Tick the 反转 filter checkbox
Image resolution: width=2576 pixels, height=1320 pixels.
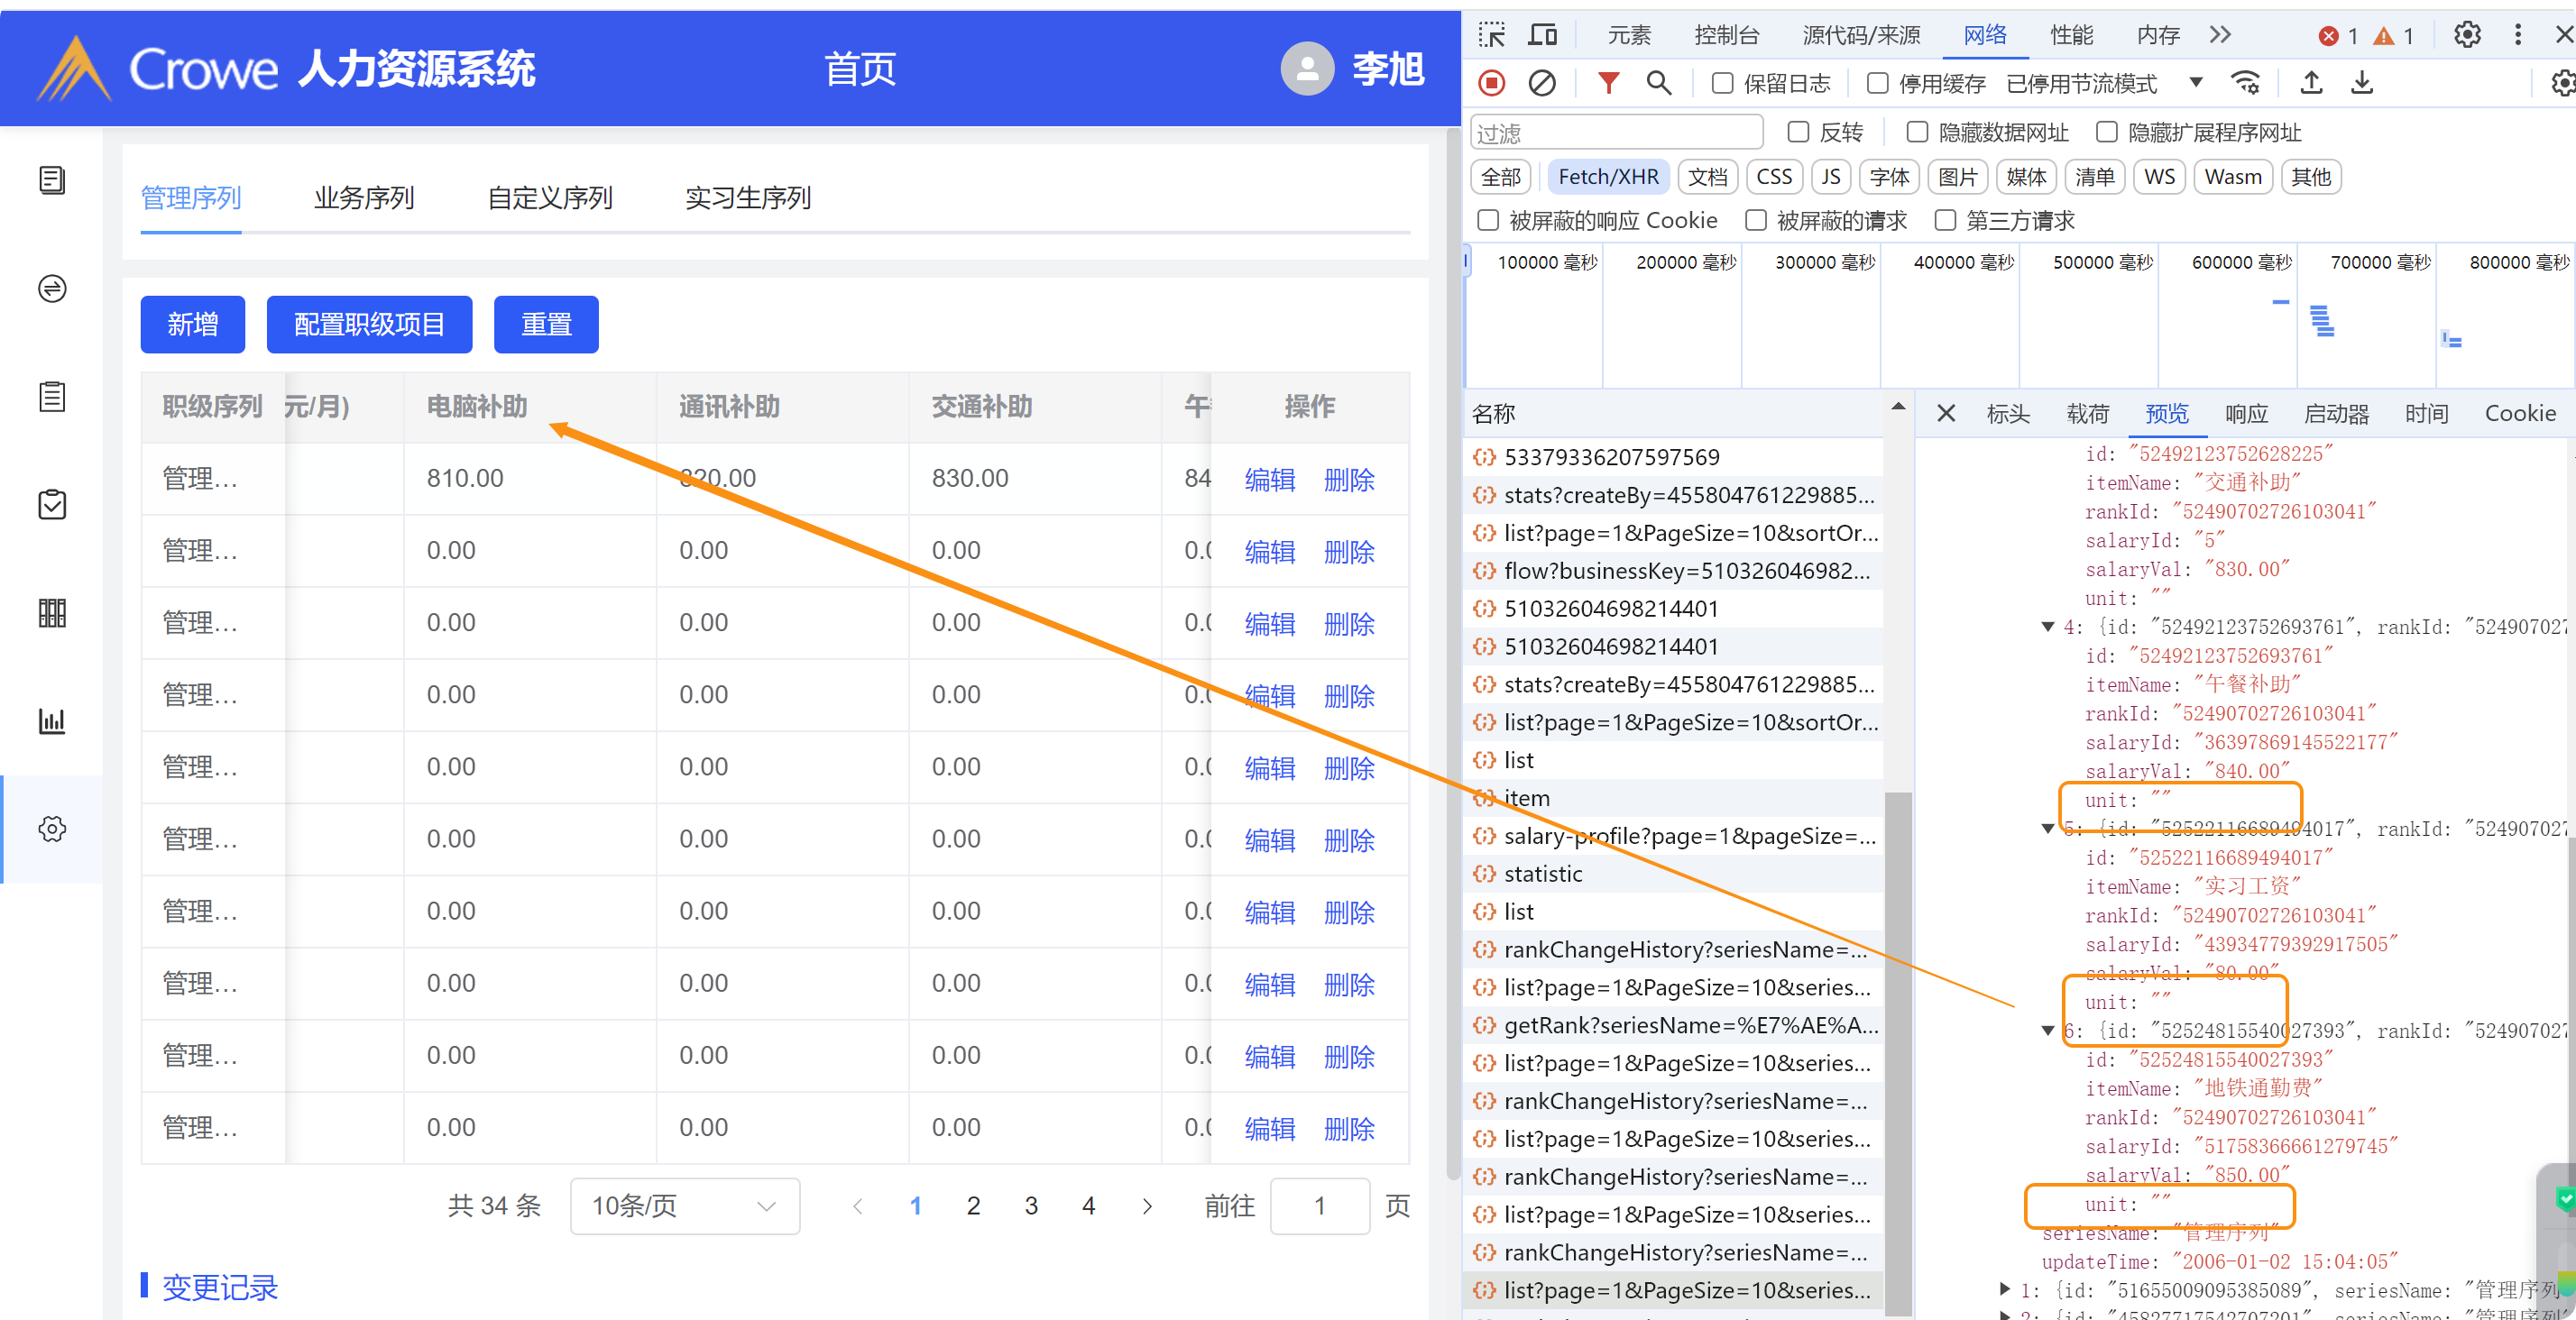1798,132
